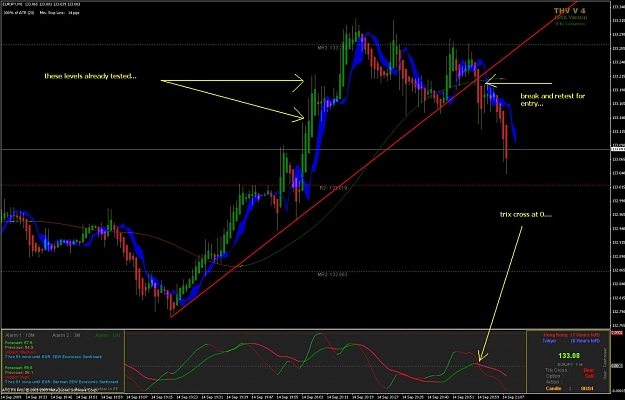Select the Impact: High news line
This screenshot has height=400, width=625.
(16, 377)
